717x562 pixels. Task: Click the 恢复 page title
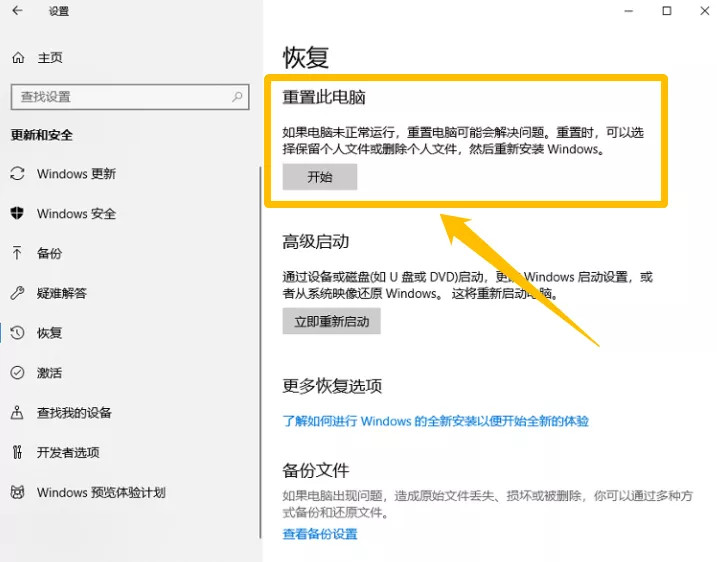coord(305,57)
